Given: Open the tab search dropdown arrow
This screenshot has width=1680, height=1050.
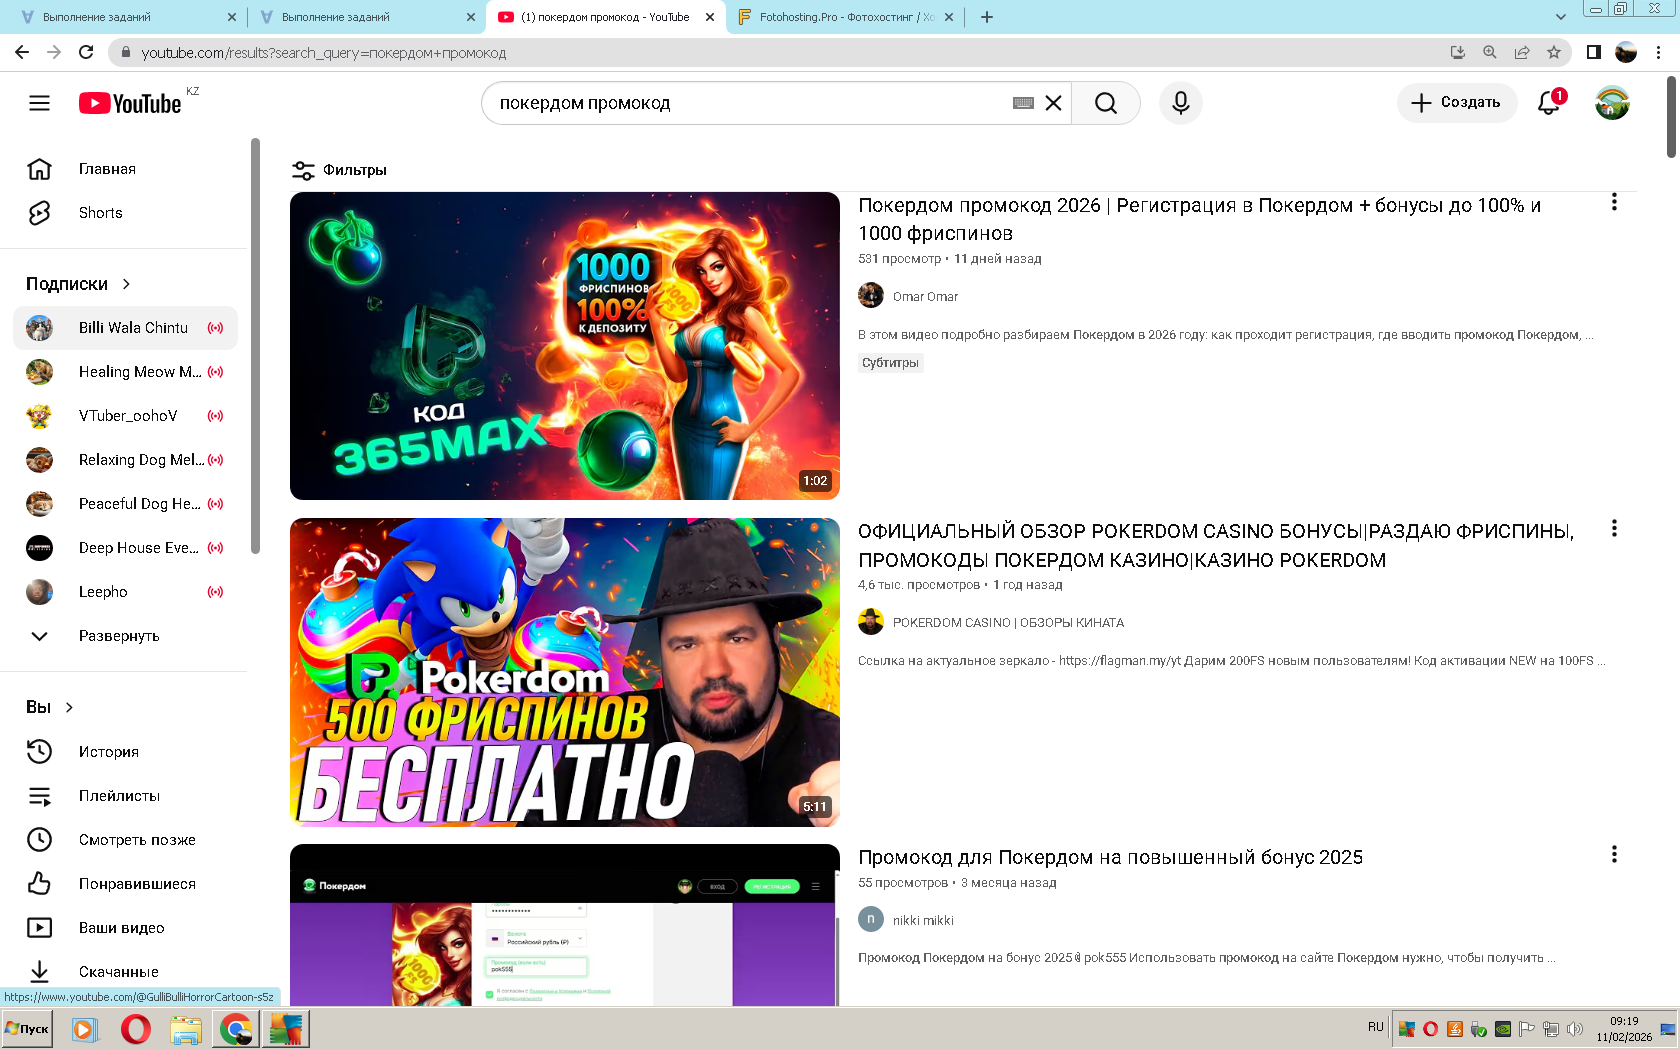Looking at the screenshot, I should point(1561,17).
